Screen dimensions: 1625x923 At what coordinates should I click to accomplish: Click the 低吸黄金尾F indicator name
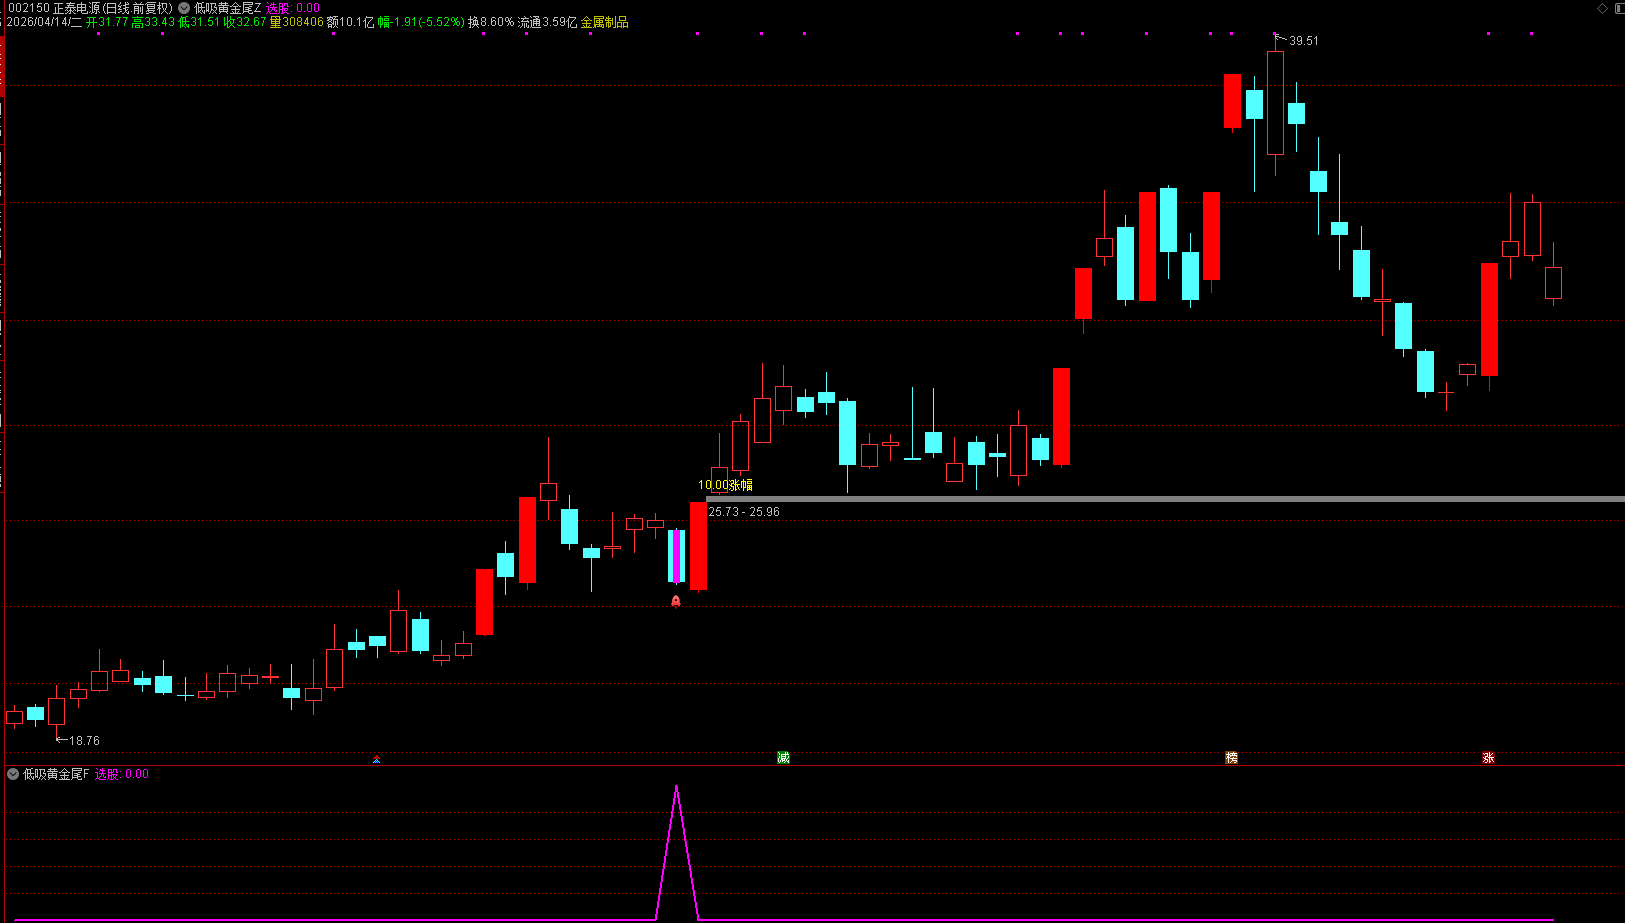click(x=56, y=774)
